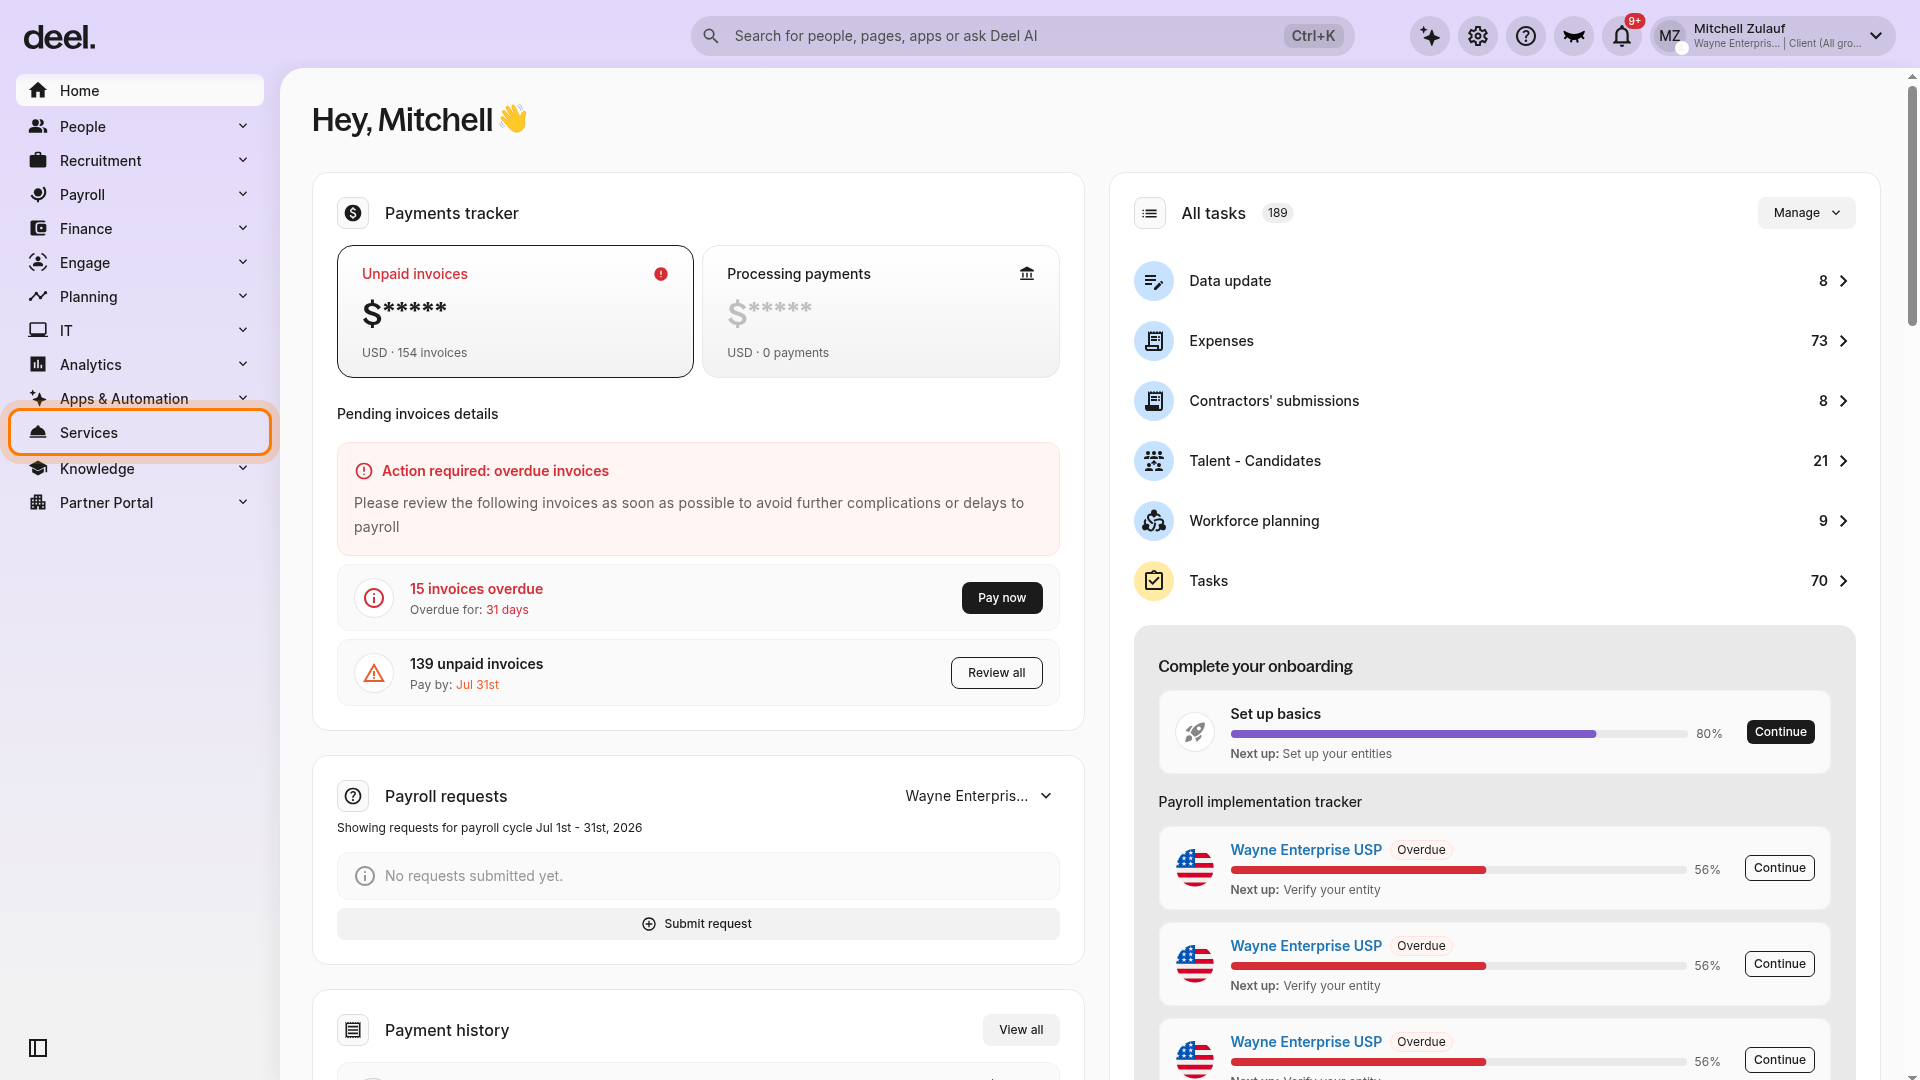The width and height of the screenshot is (1920, 1080).
Task: Open the Tasks row arrow
Action: click(x=1844, y=581)
